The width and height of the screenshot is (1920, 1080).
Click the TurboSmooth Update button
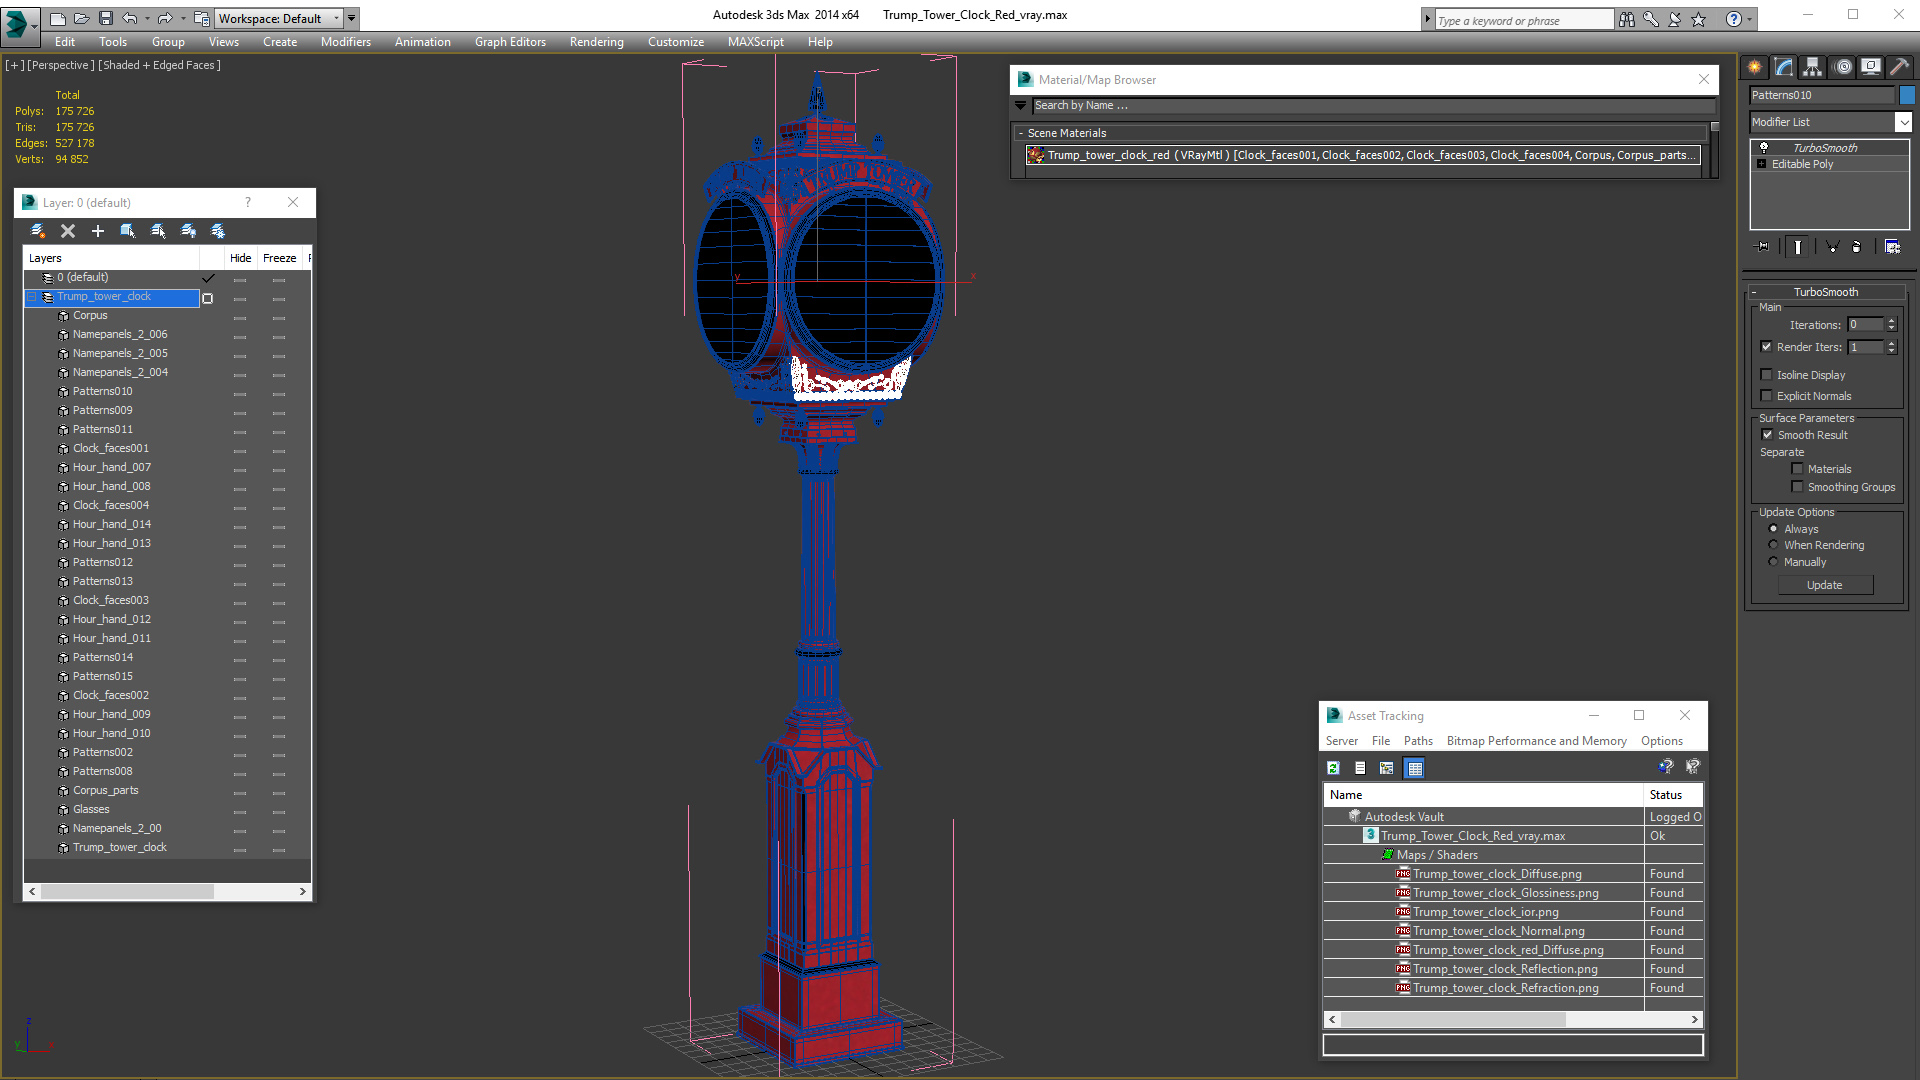pyautogui.click(x=1825, y=585)
